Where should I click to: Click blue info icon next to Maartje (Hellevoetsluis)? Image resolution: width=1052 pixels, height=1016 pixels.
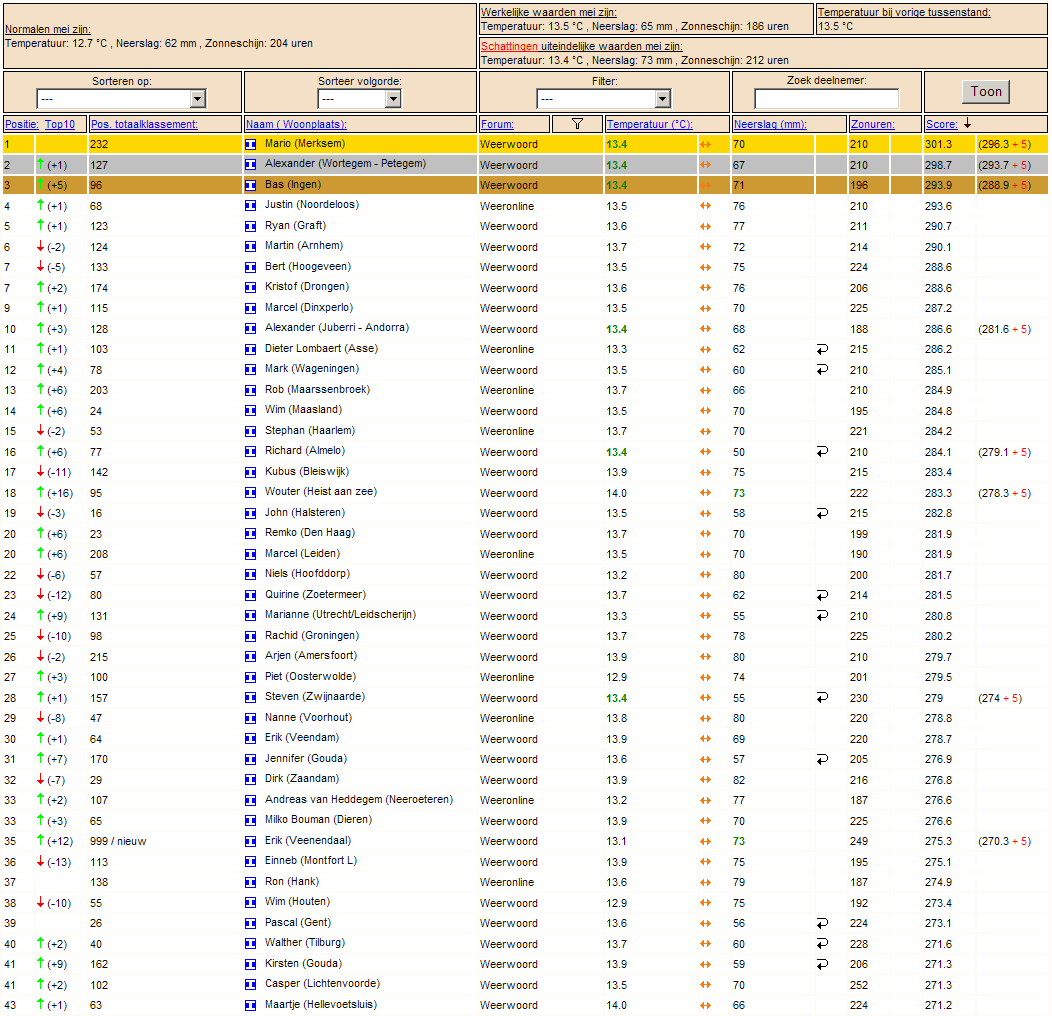click(250, 1005)
